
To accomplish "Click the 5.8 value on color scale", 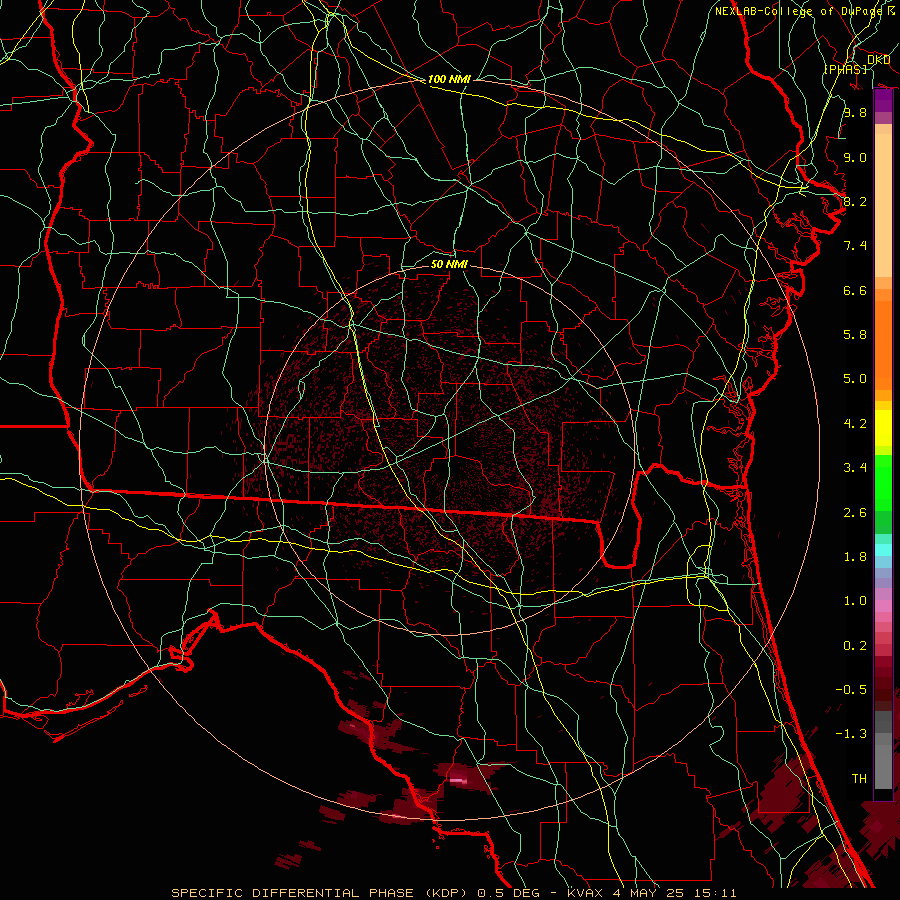I will [x=855, y=335].
